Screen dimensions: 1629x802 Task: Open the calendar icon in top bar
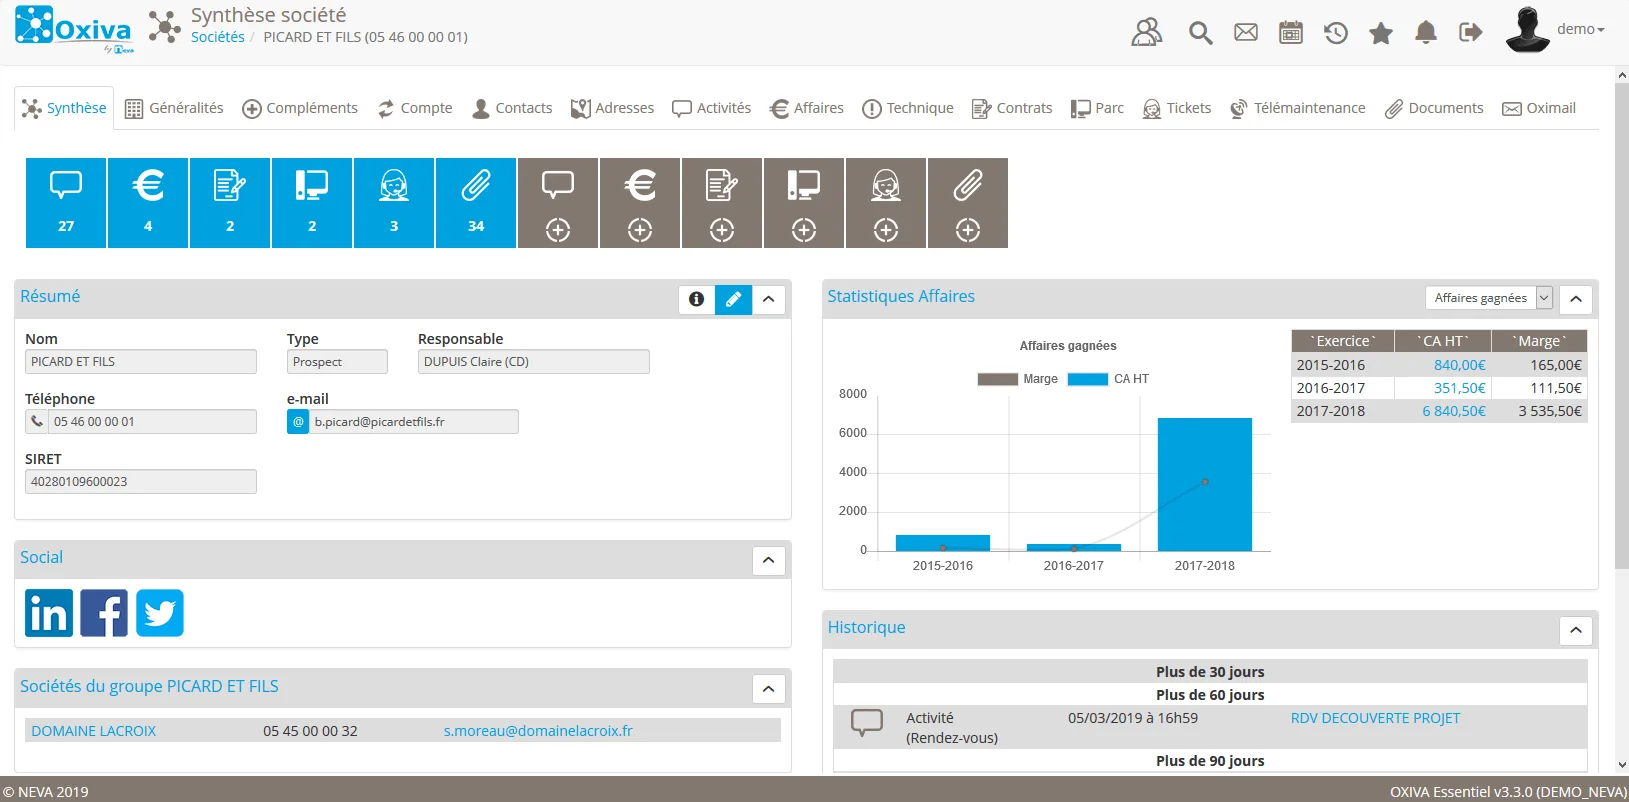pyautogui.click(x=1291, y=33)
